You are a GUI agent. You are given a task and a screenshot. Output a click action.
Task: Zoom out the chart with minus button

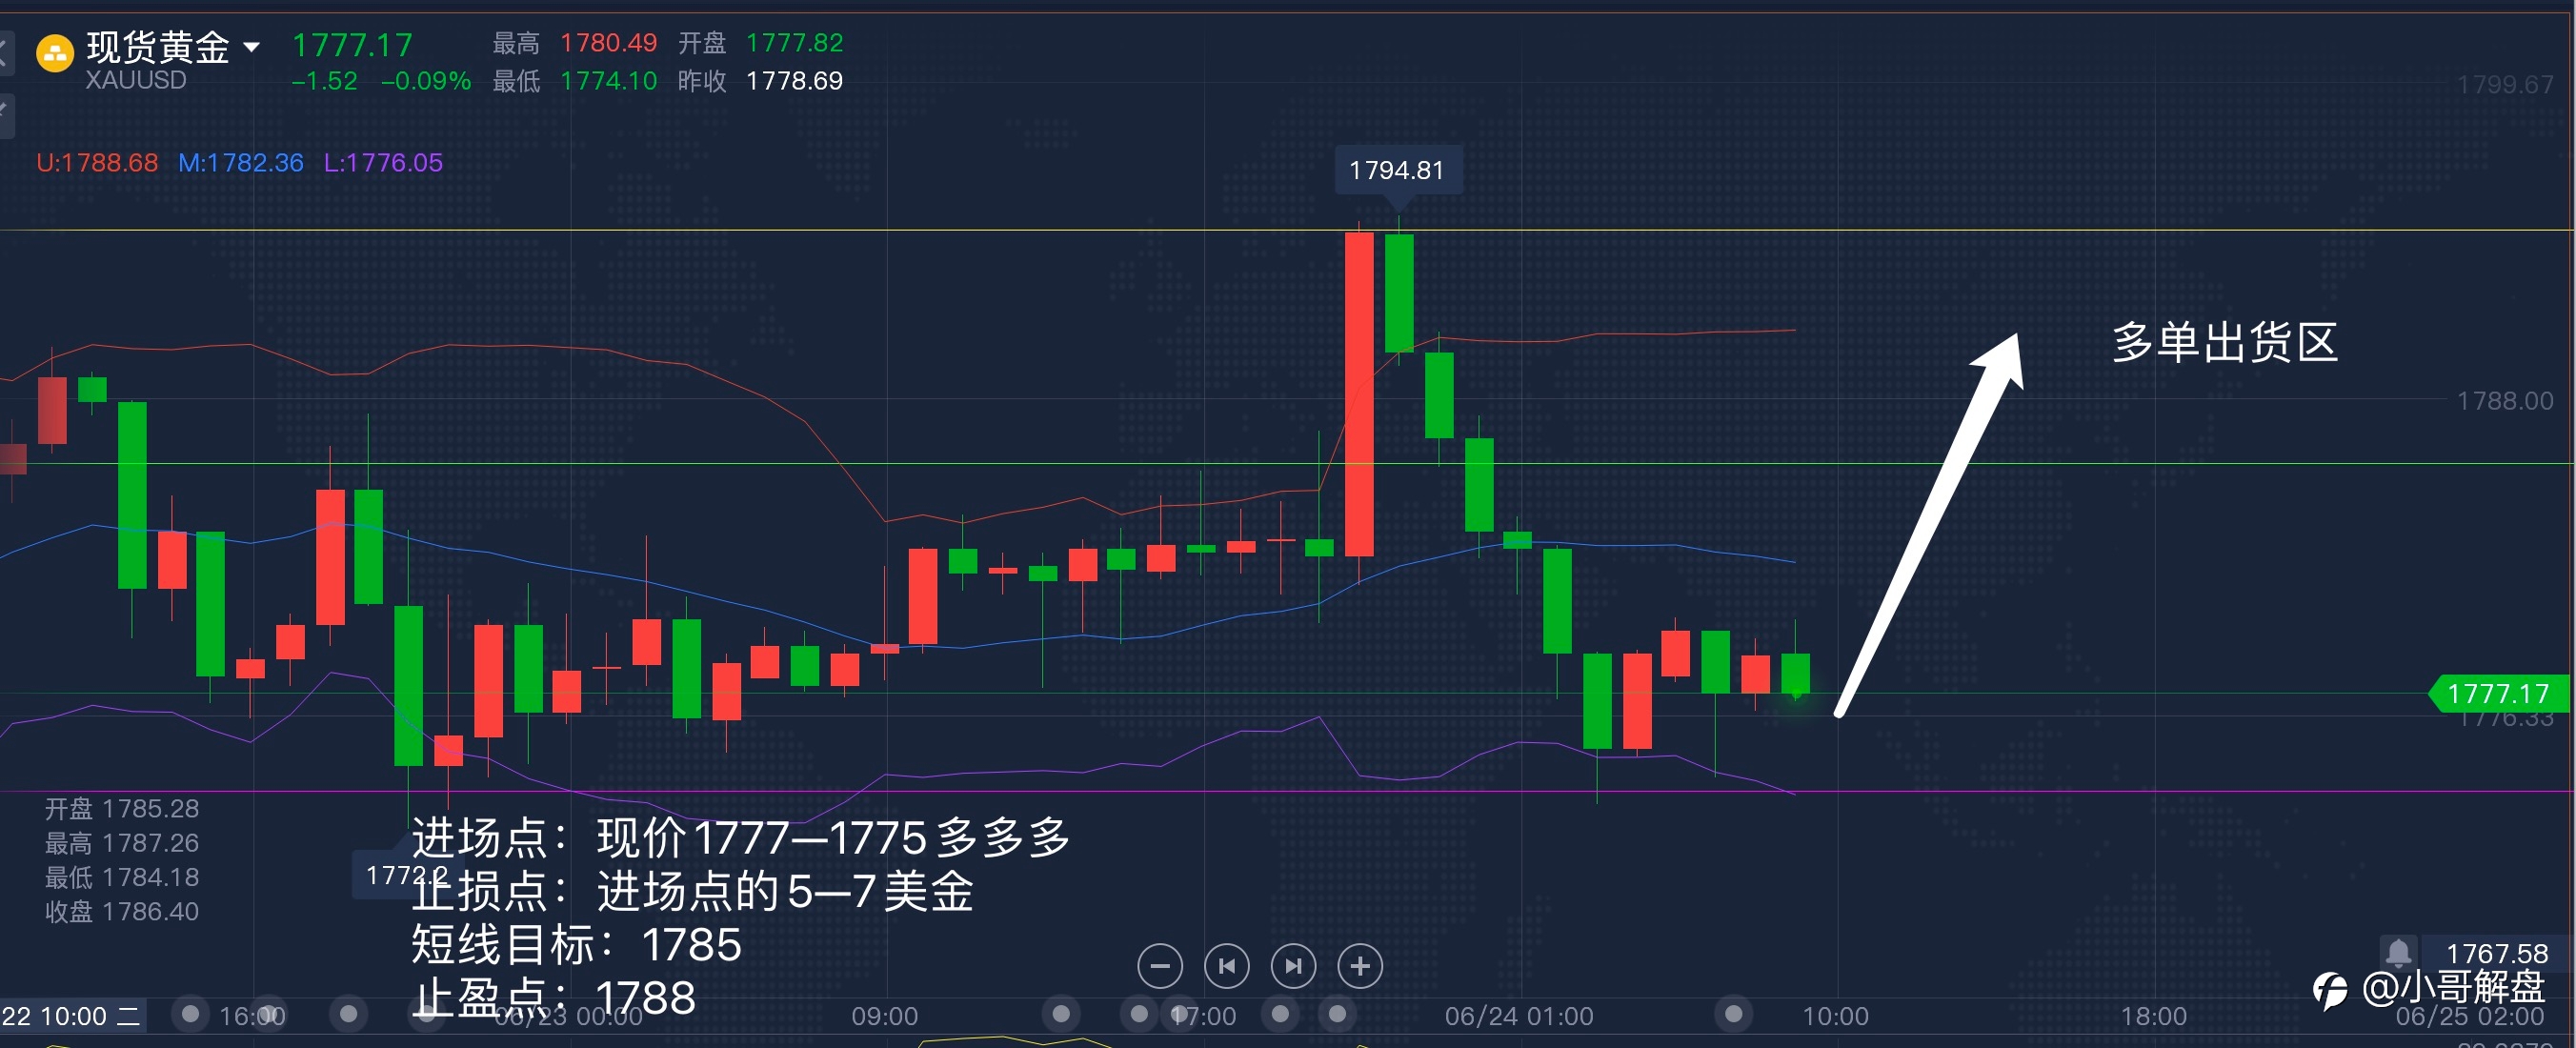1160,966
